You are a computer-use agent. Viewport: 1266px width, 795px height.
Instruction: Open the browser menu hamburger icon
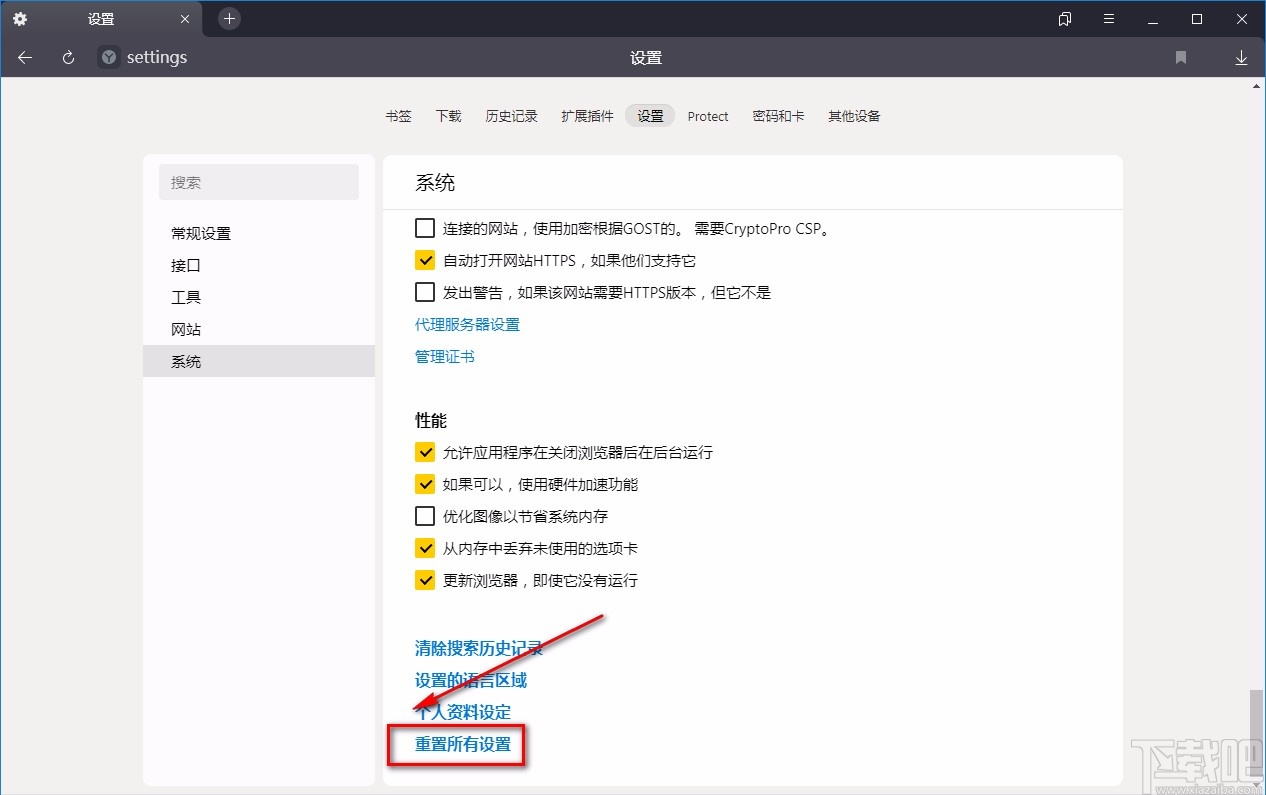(1108, 18)
